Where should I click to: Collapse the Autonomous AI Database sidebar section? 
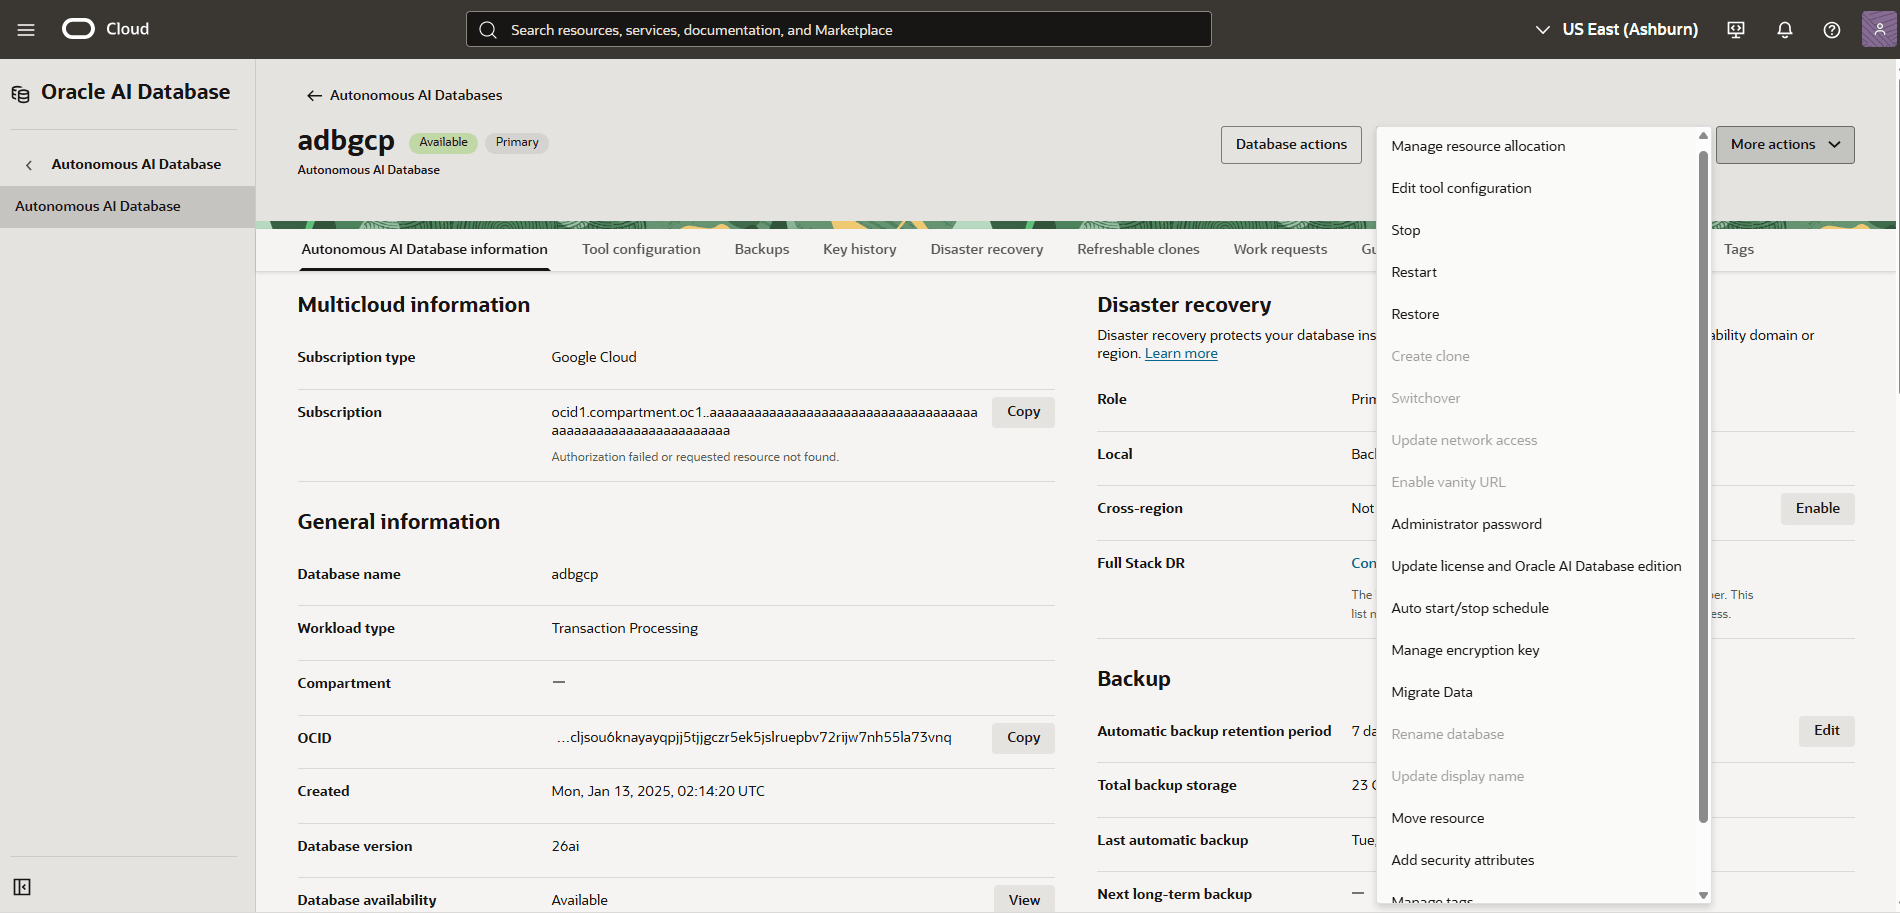point(28,164)
